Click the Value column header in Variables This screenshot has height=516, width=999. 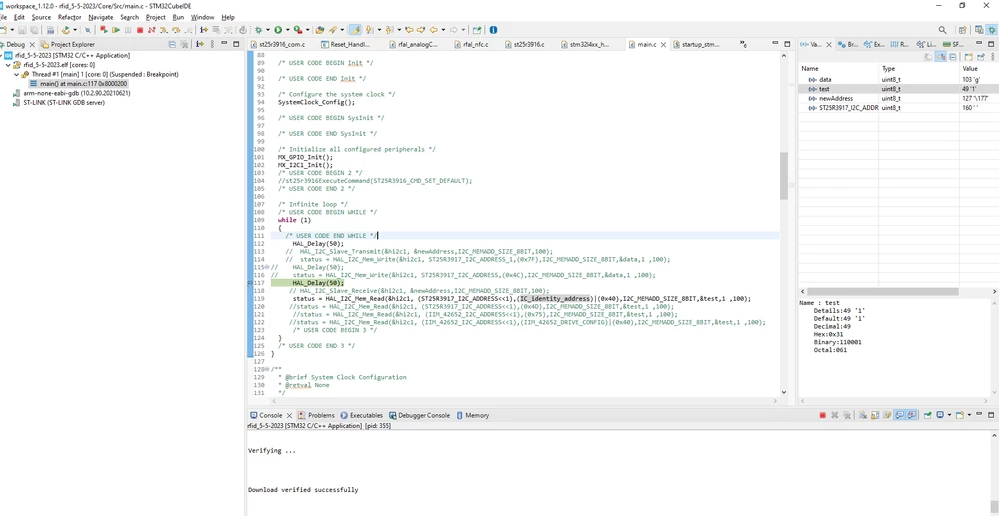pos(979,68)
